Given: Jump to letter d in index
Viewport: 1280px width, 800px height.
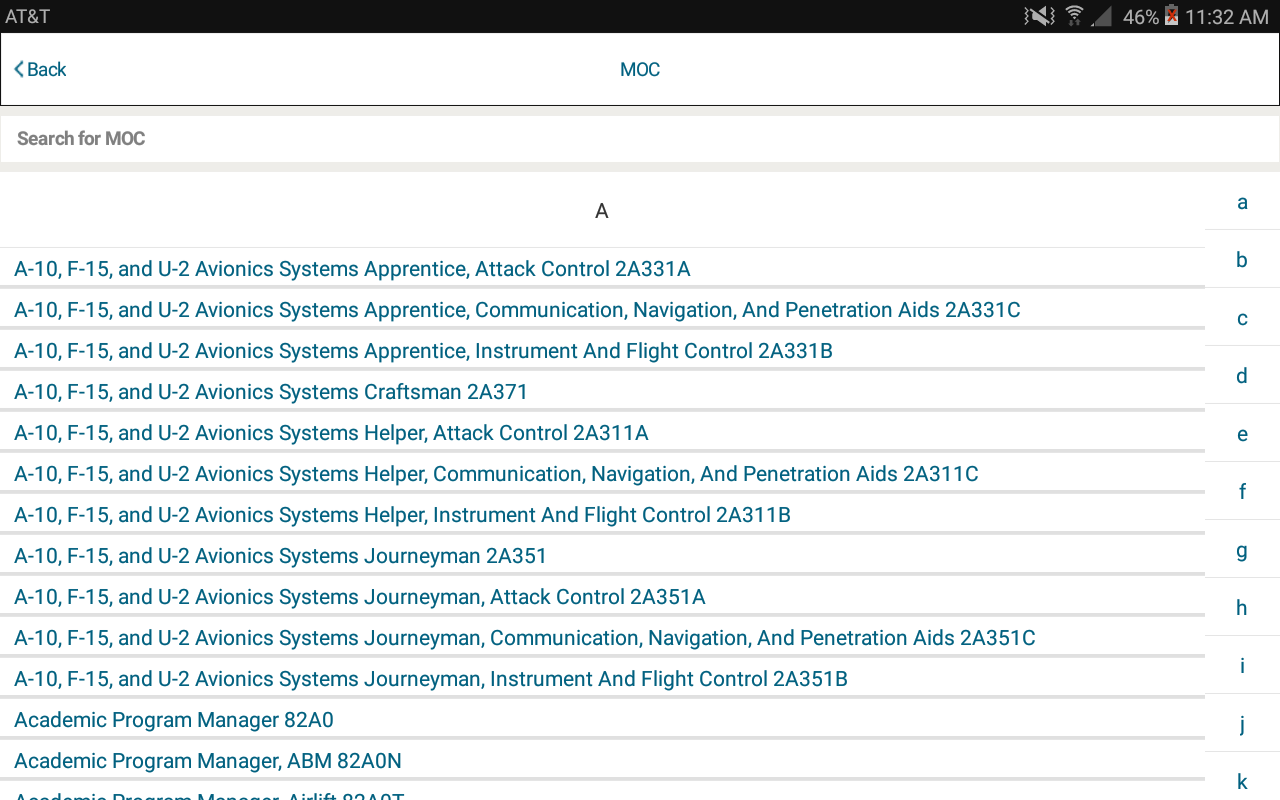Looking at the screenshot, I should [1242, 376].
